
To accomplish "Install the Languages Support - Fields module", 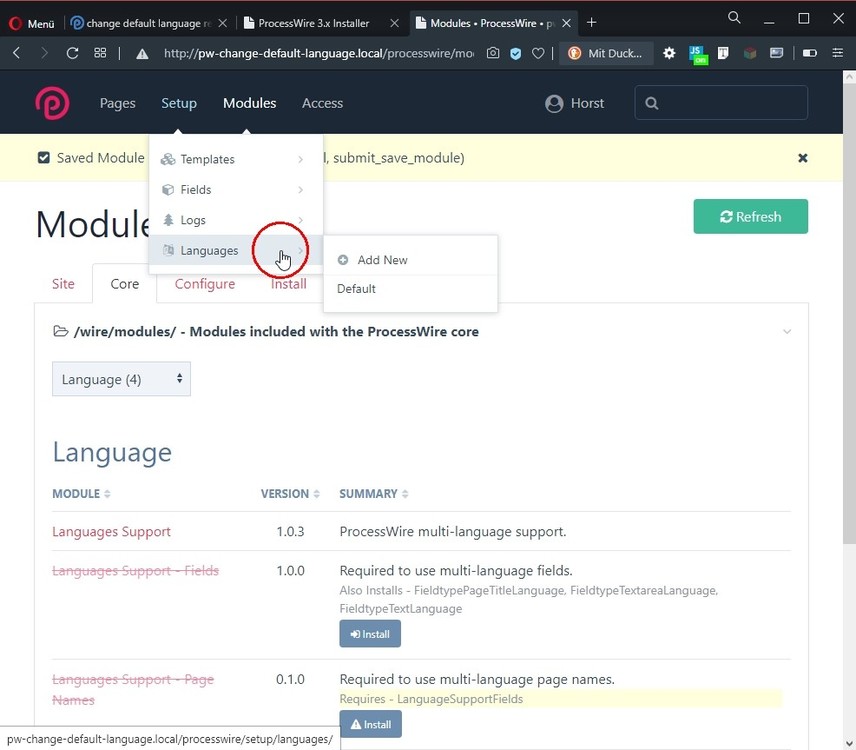I will pos(370,634).
